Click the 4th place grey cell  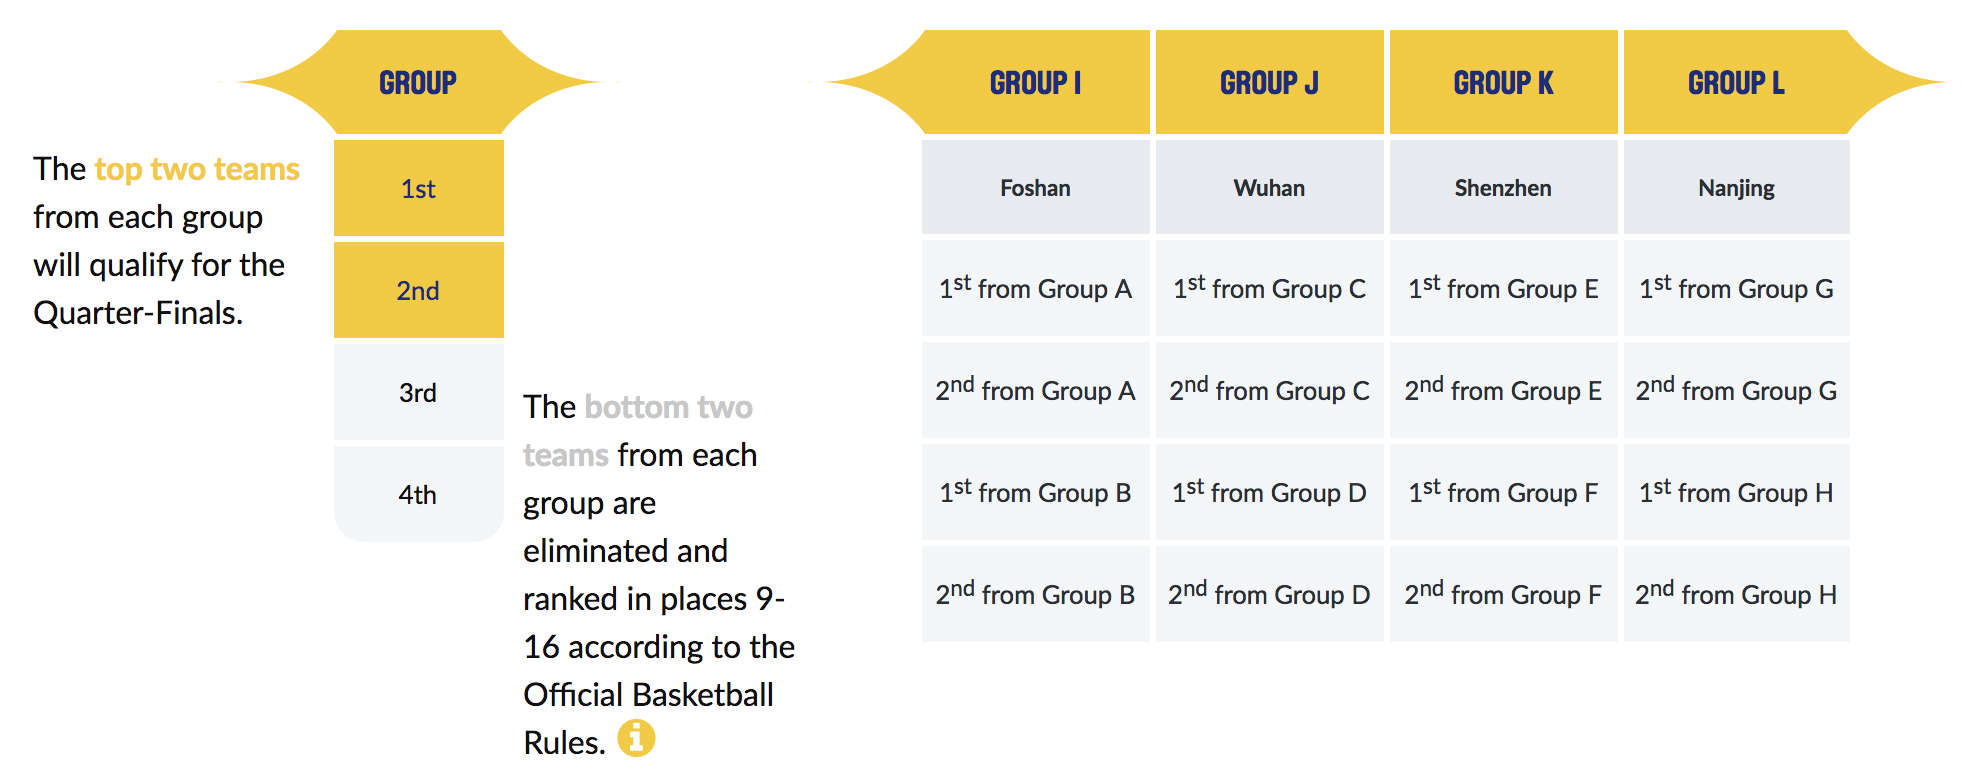(x=418, y=494)
